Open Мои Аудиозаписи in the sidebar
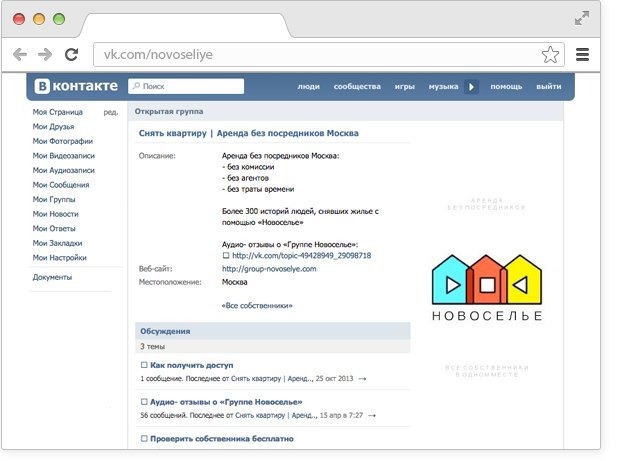Viewport: 620px width, 461px height. (x=64, y=170)
